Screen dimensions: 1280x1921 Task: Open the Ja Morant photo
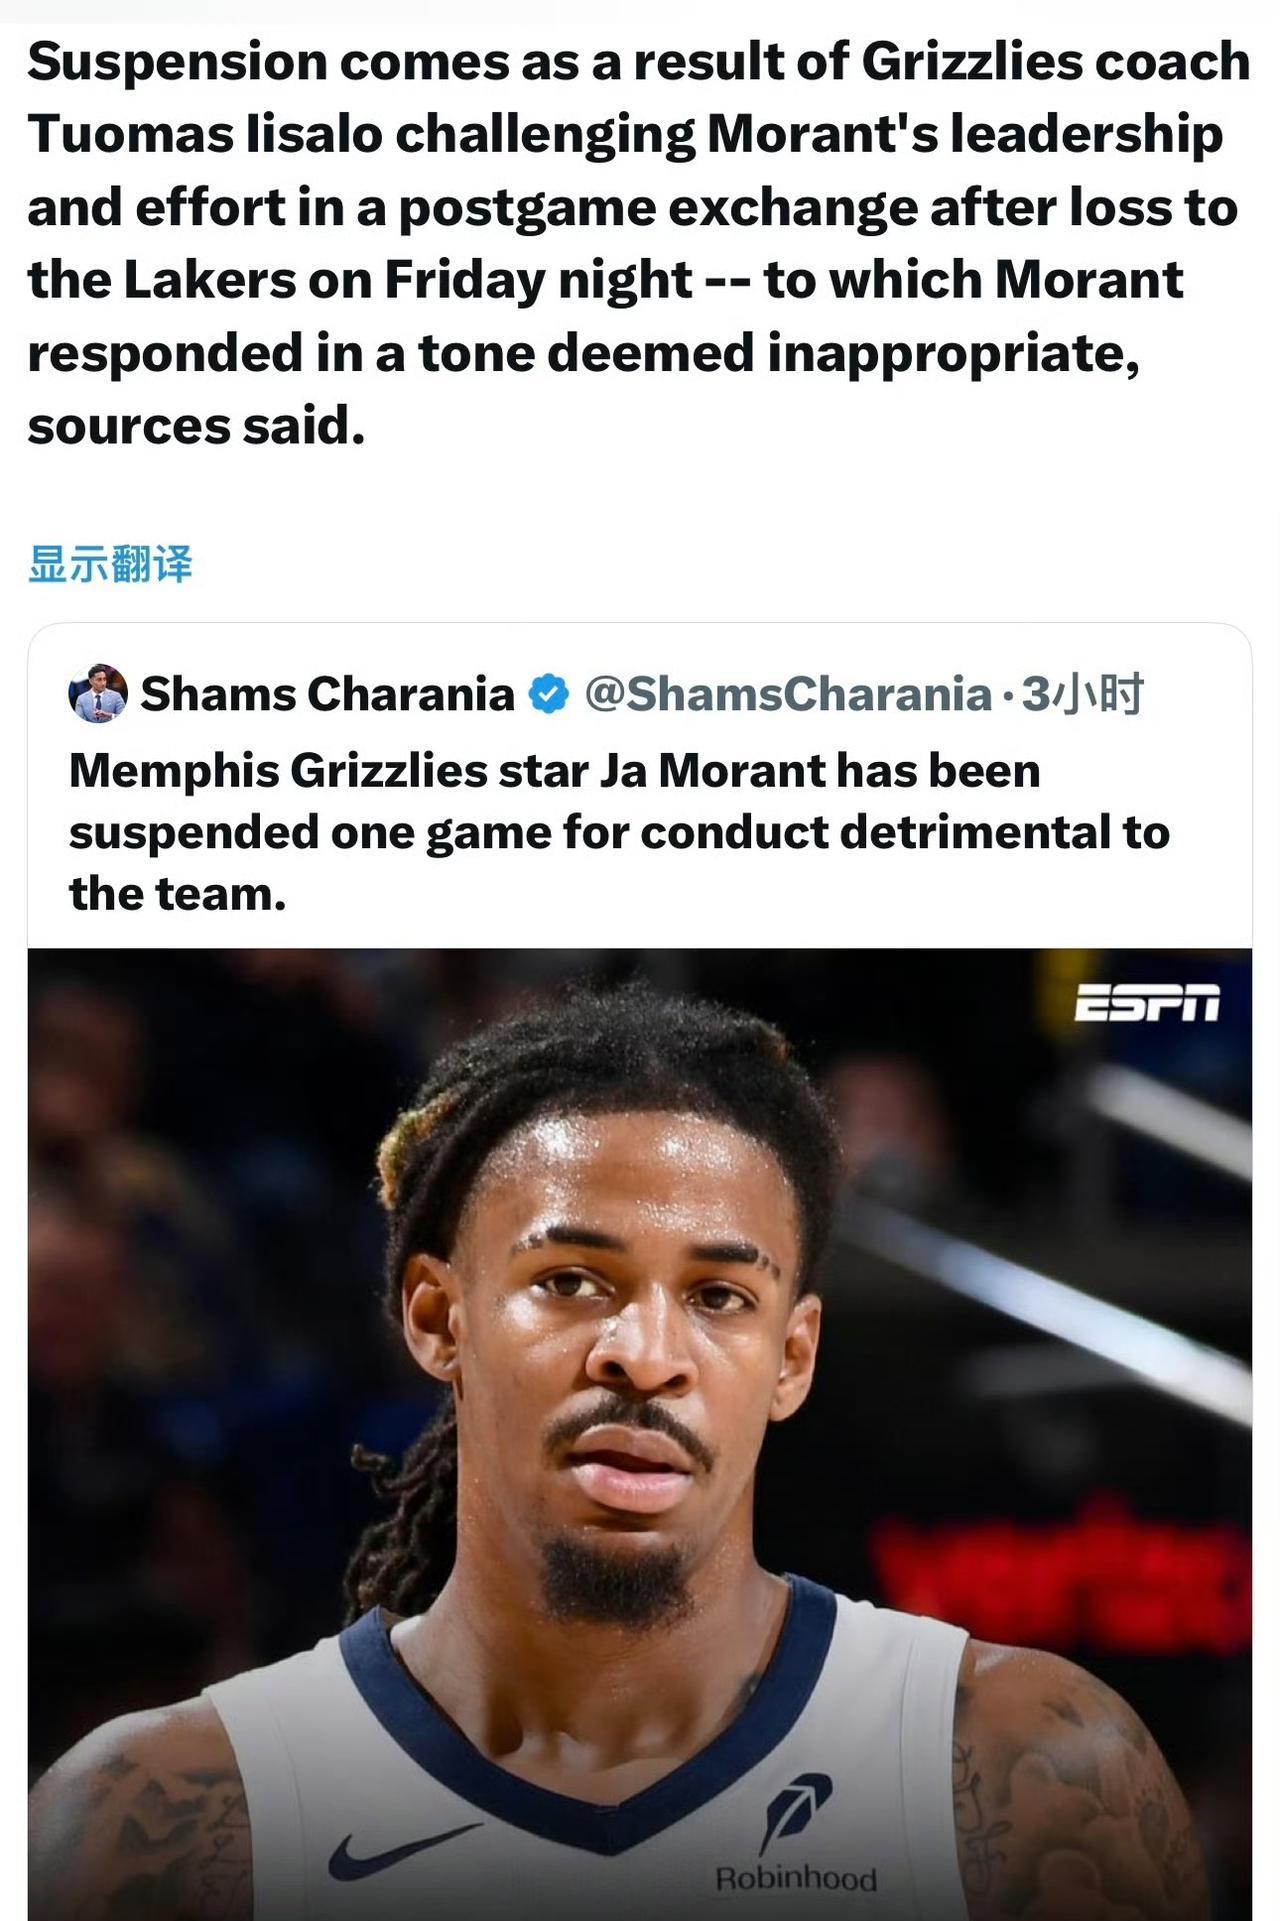click(640, 1434)
